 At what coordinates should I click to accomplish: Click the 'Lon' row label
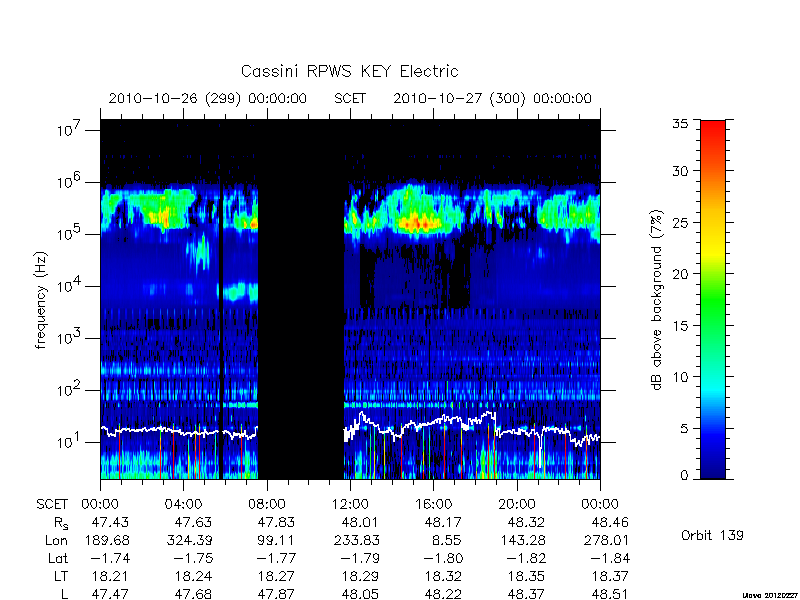[56, 540]
